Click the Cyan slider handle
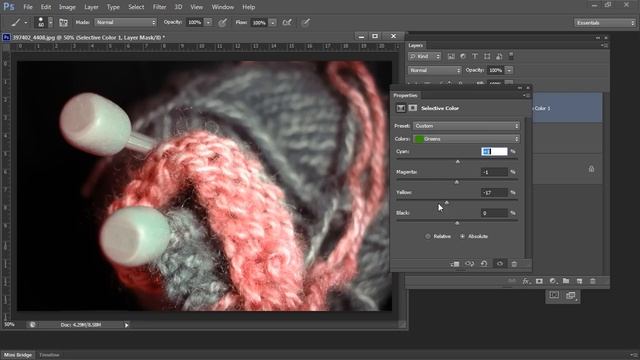Image resolution: width=640 pixels, height=360 pixels. [458, 162]
